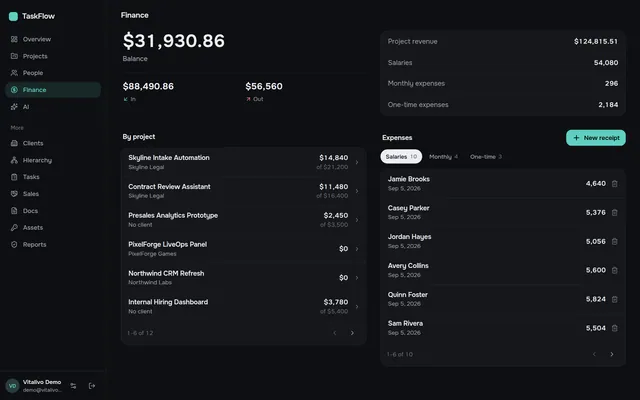
Task: Click the One-time expenses 2,184 value
Action: [x=608, y=105]
